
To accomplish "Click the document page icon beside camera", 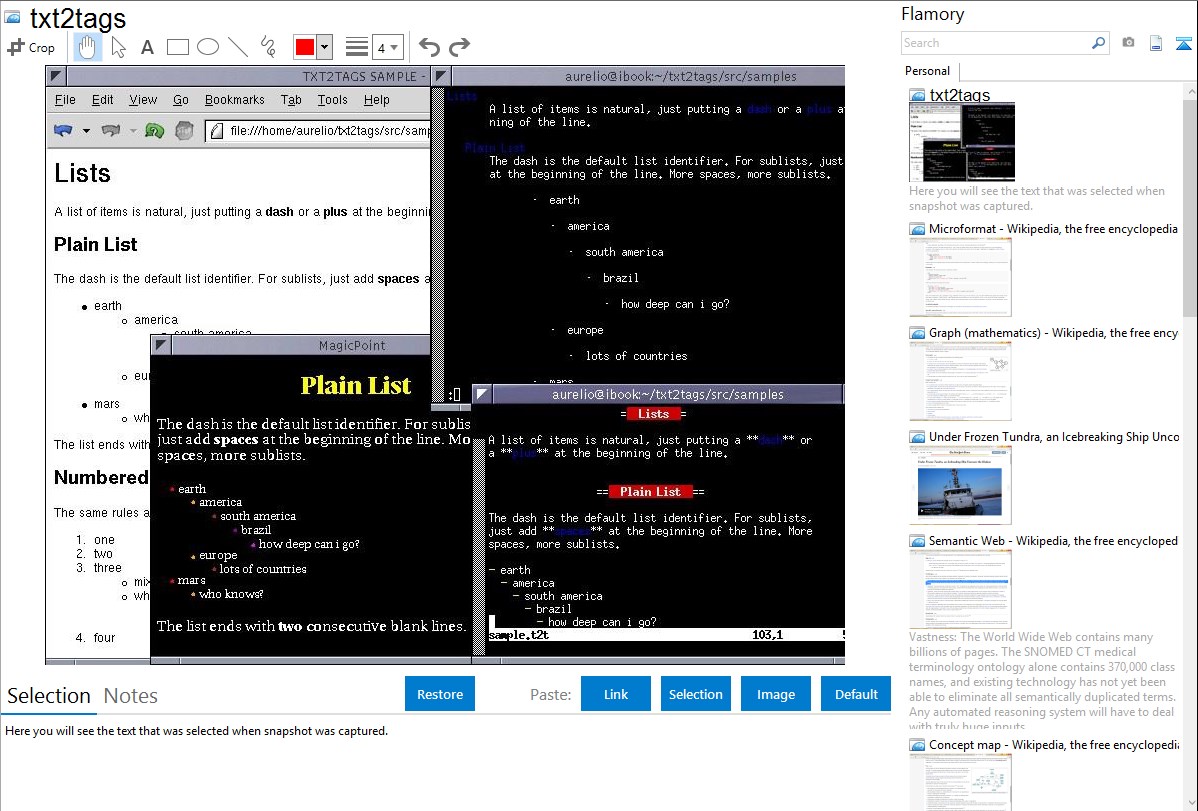I will click(1156, 43).
